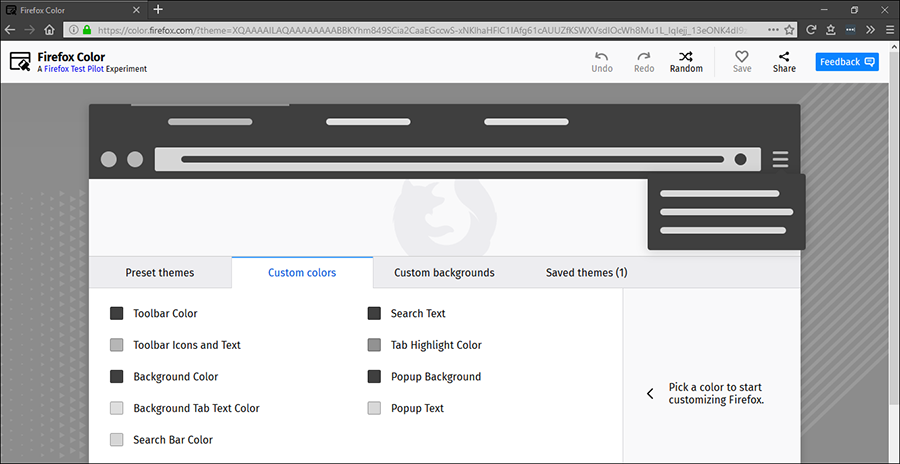900x464 pixels.
Task: Go back with browser back arrow
Action: [10, 30]
